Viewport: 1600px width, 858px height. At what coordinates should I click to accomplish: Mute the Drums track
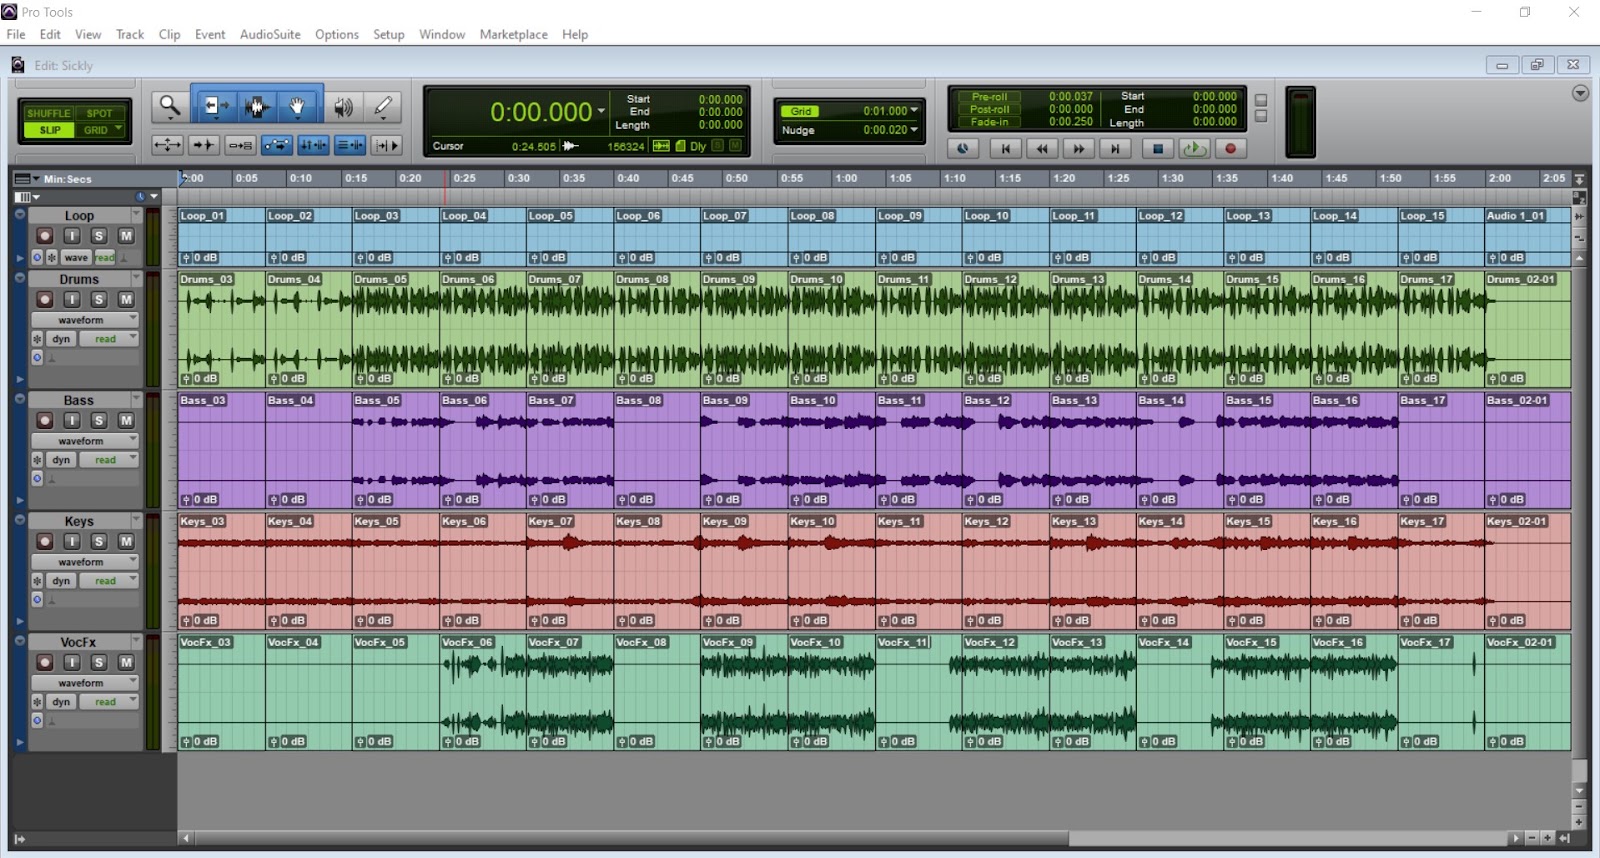[x=126, y=299]
